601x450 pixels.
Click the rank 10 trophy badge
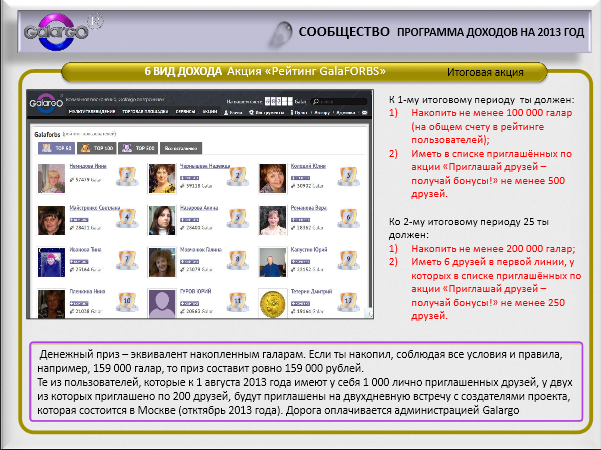pos(127,302)
